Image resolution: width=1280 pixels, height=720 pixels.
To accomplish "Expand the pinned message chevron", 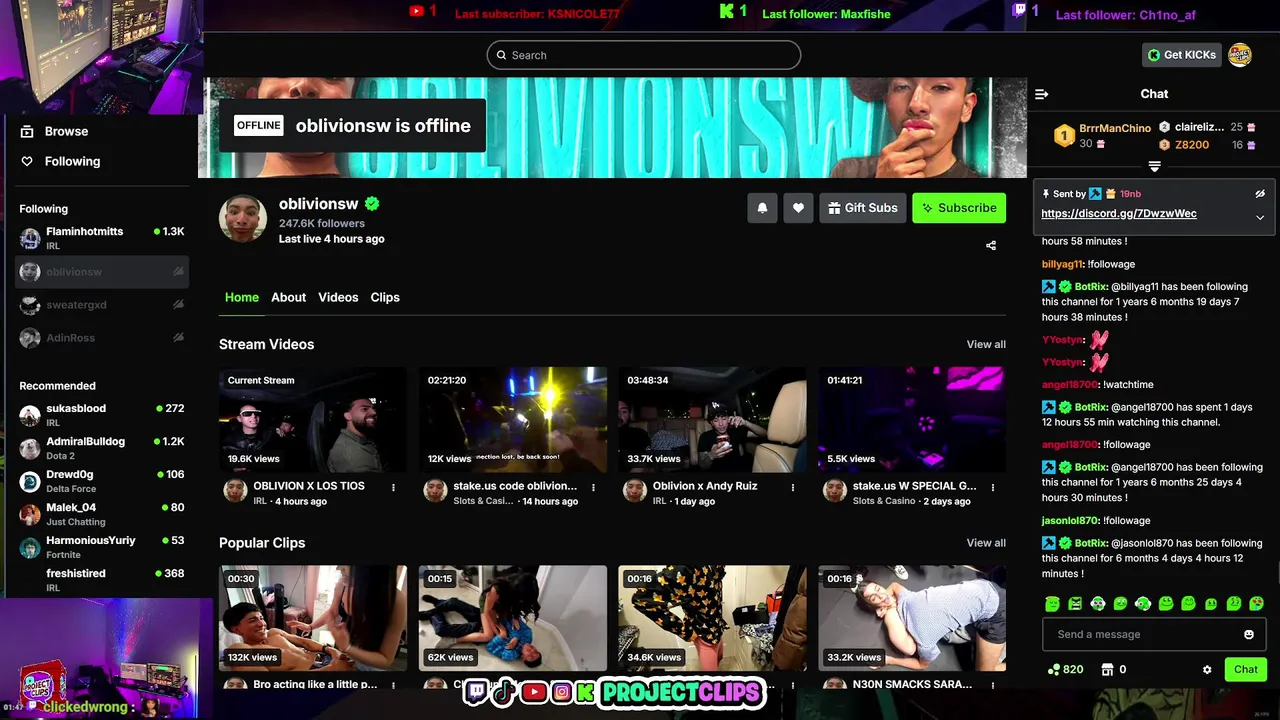I will click(x=1260, y=218).
